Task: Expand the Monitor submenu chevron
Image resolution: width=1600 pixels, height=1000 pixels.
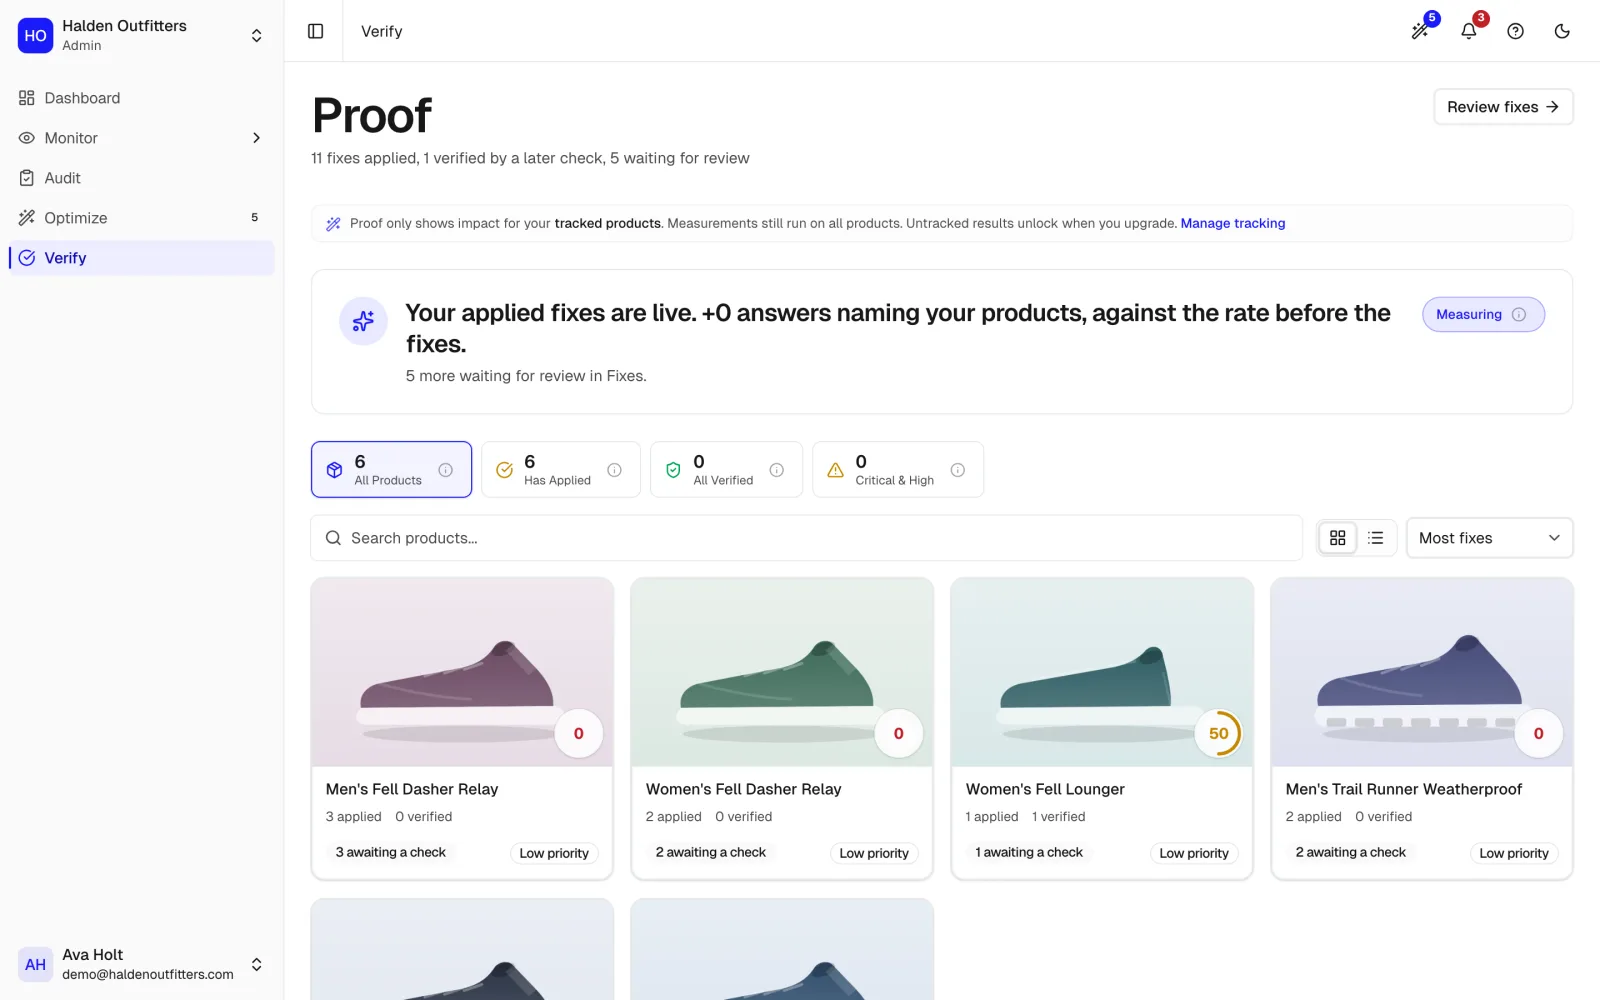Action: [x=257, y=138]
